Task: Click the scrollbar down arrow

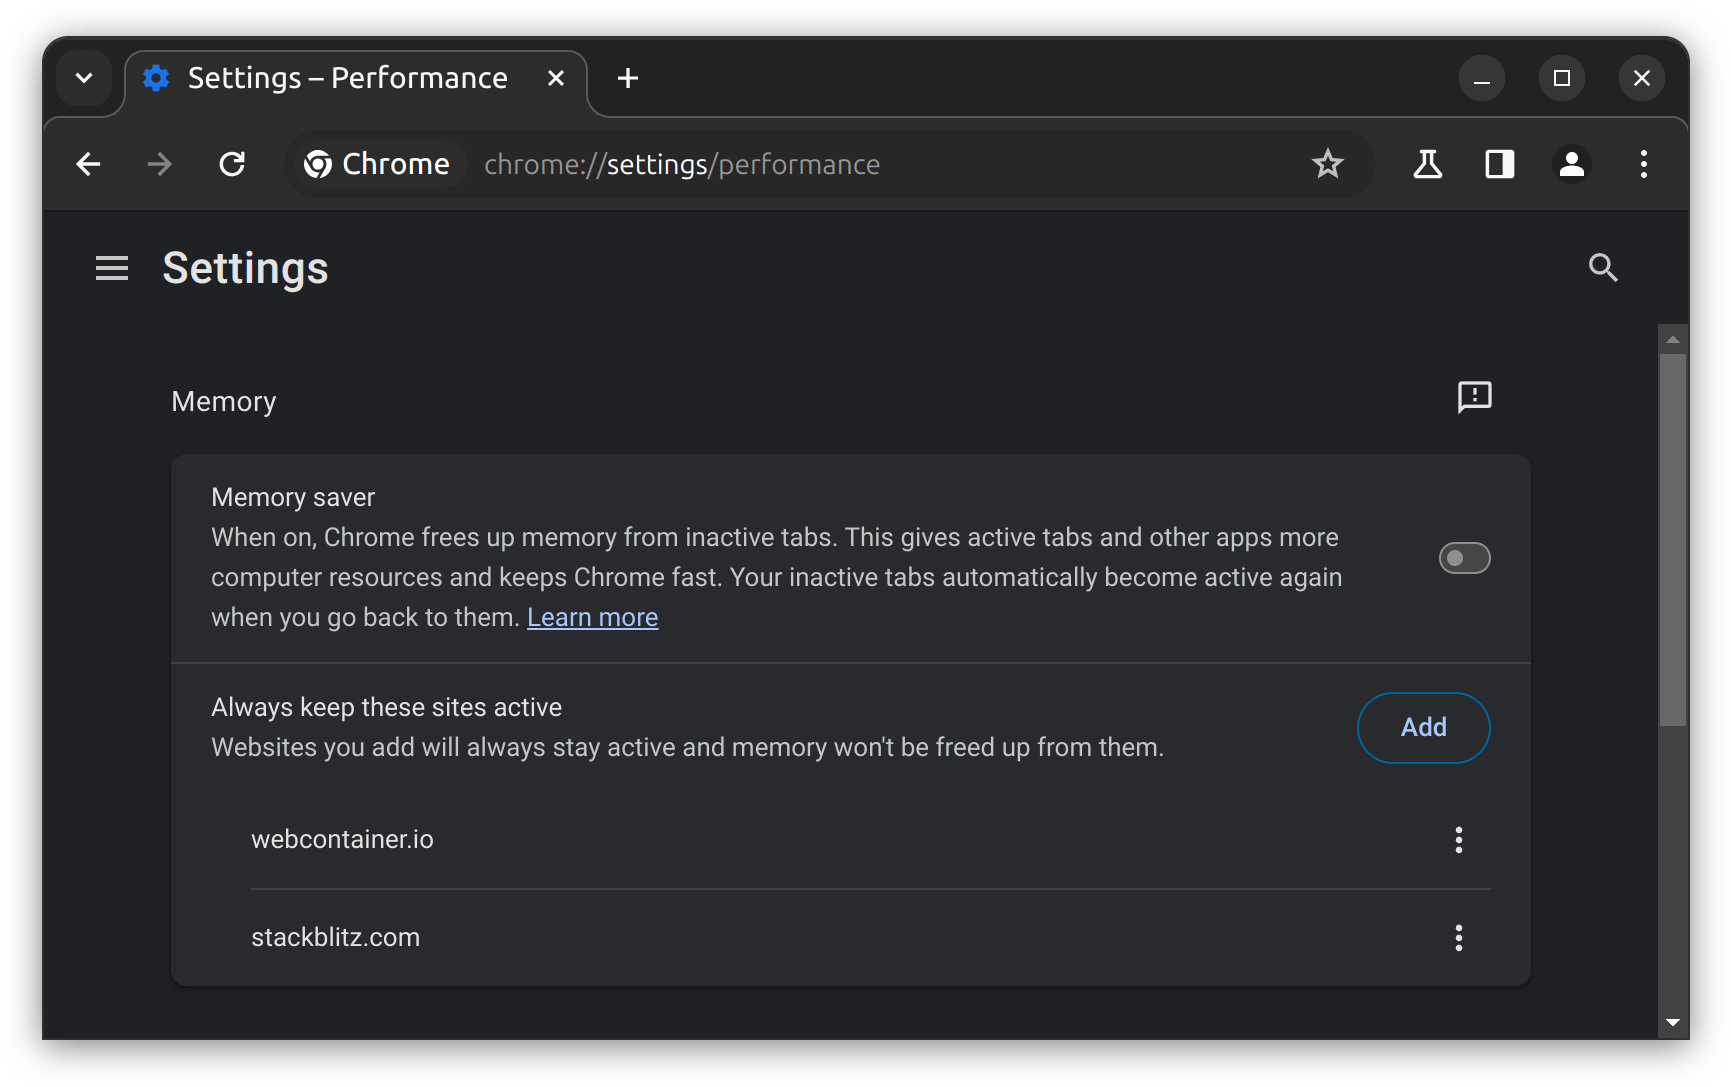Action: coord(1672,1022)
